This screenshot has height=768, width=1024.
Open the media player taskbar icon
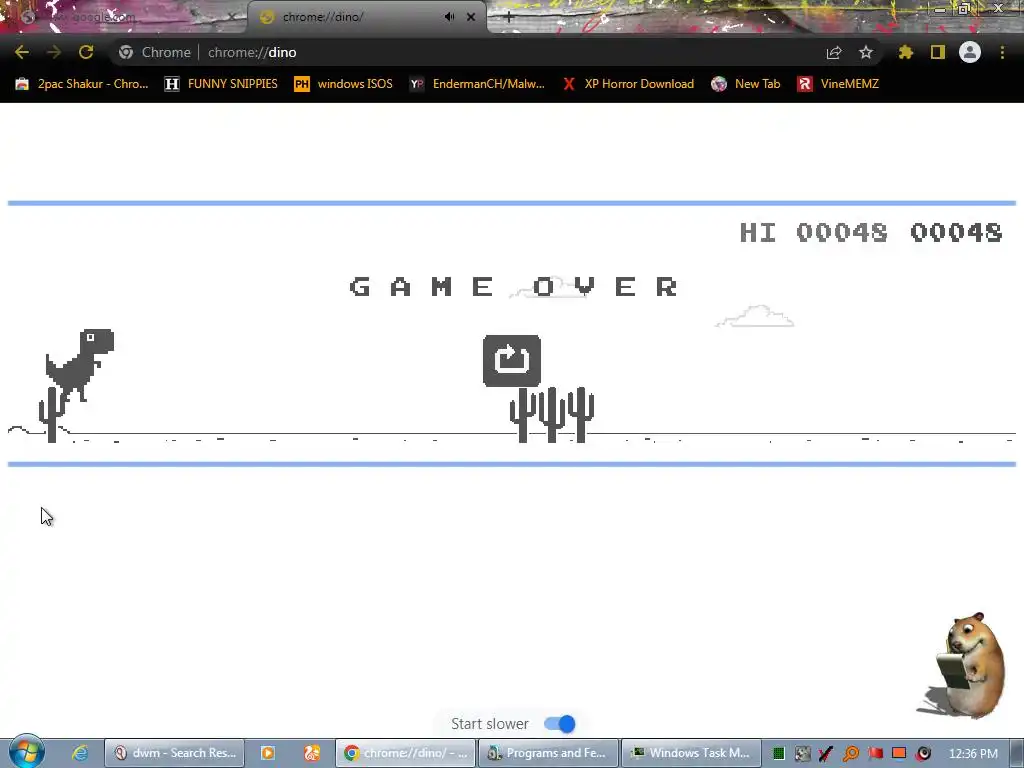coord(268,753)
